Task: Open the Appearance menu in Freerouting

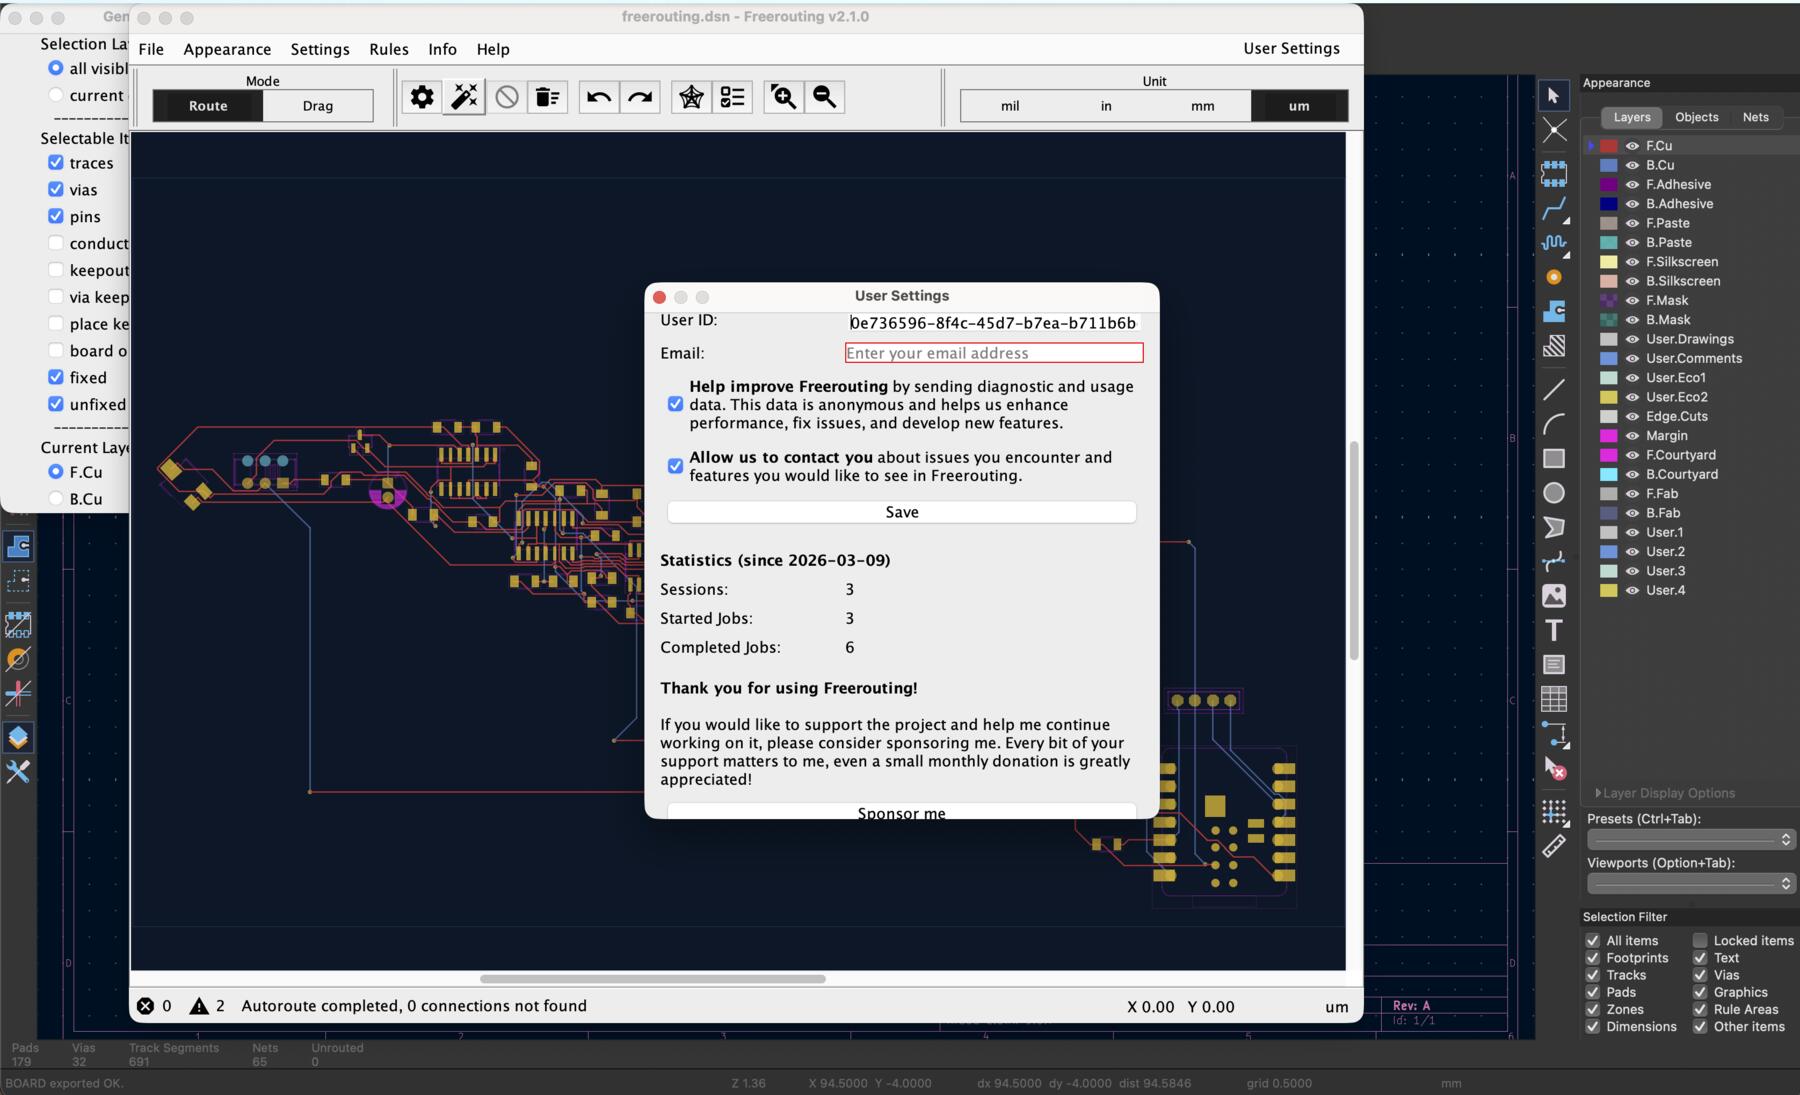Action: [227, 49]
